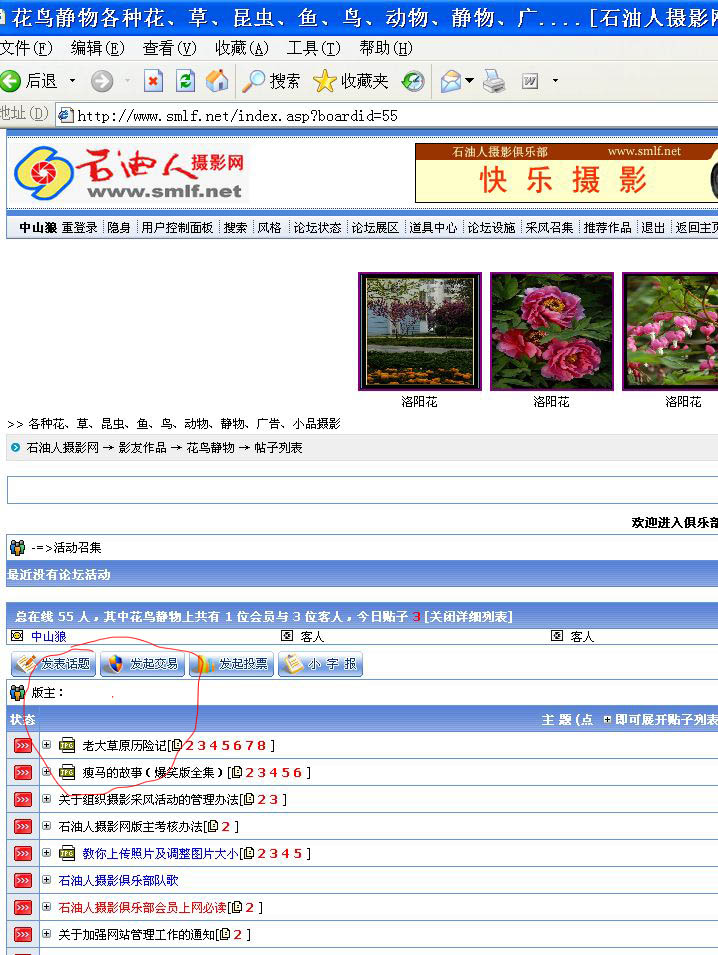Open 论坛展区 in the forum nav
This screenshot has height=955, width=718.
click(375, 228)
